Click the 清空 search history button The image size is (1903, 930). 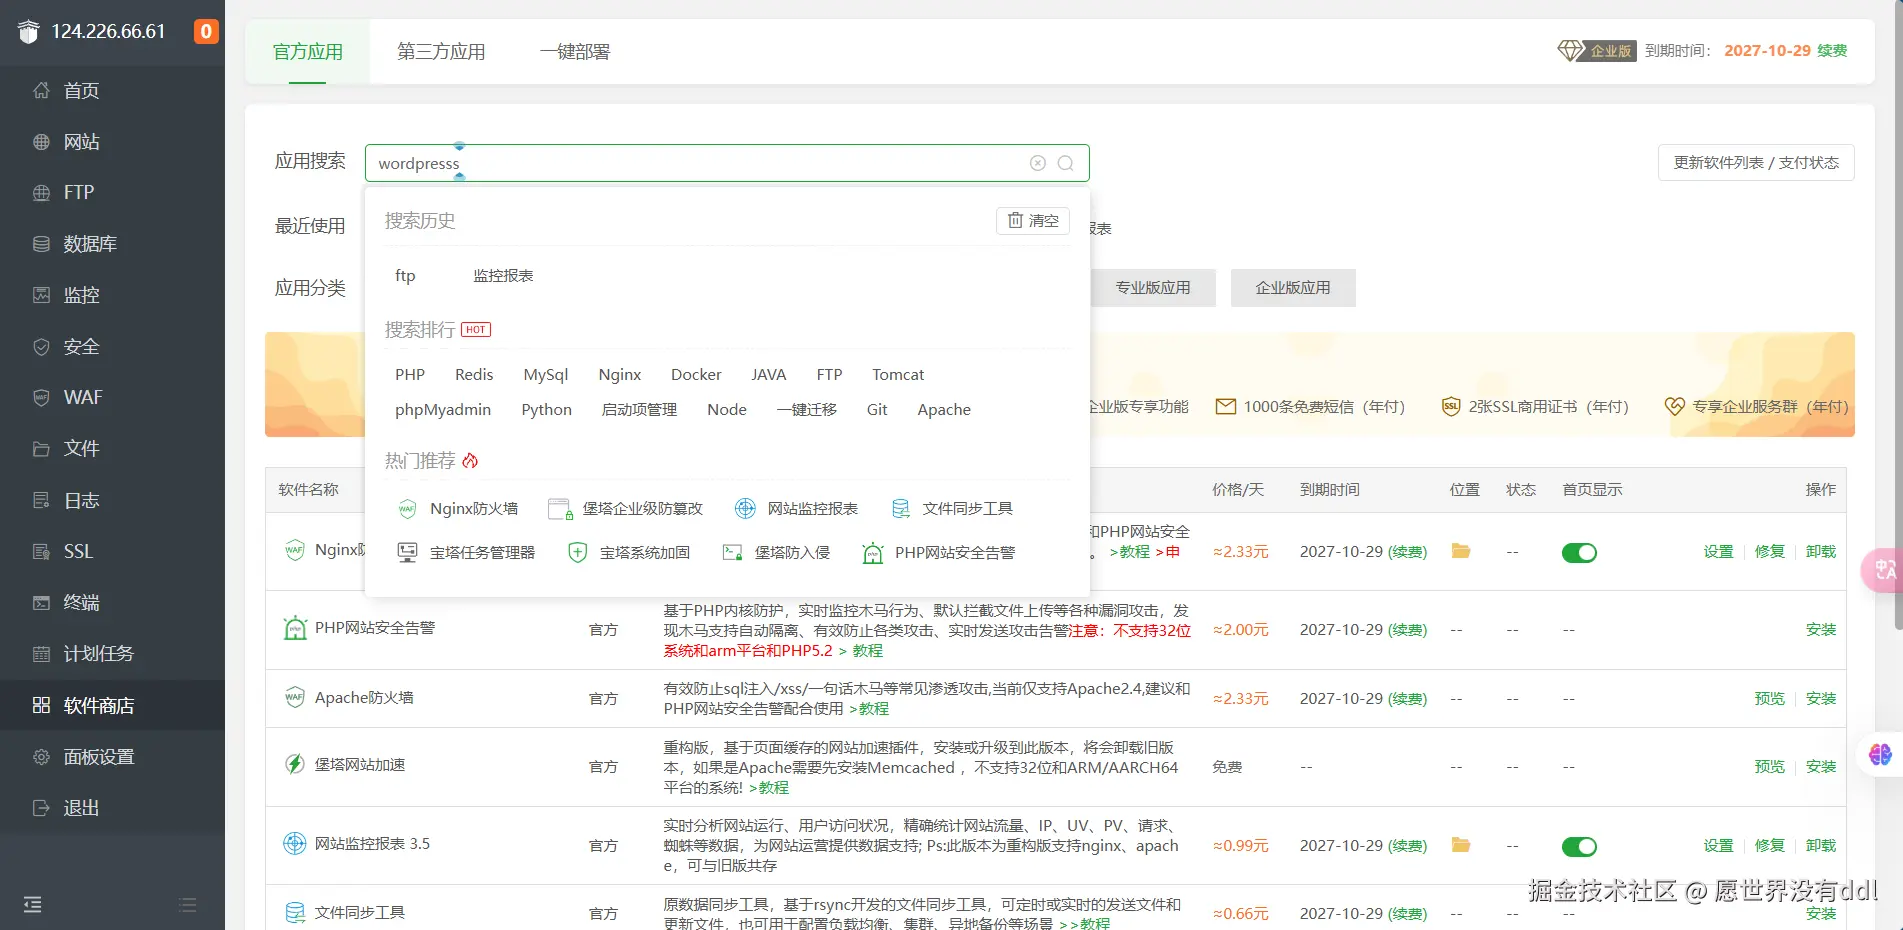(1033, 221)
